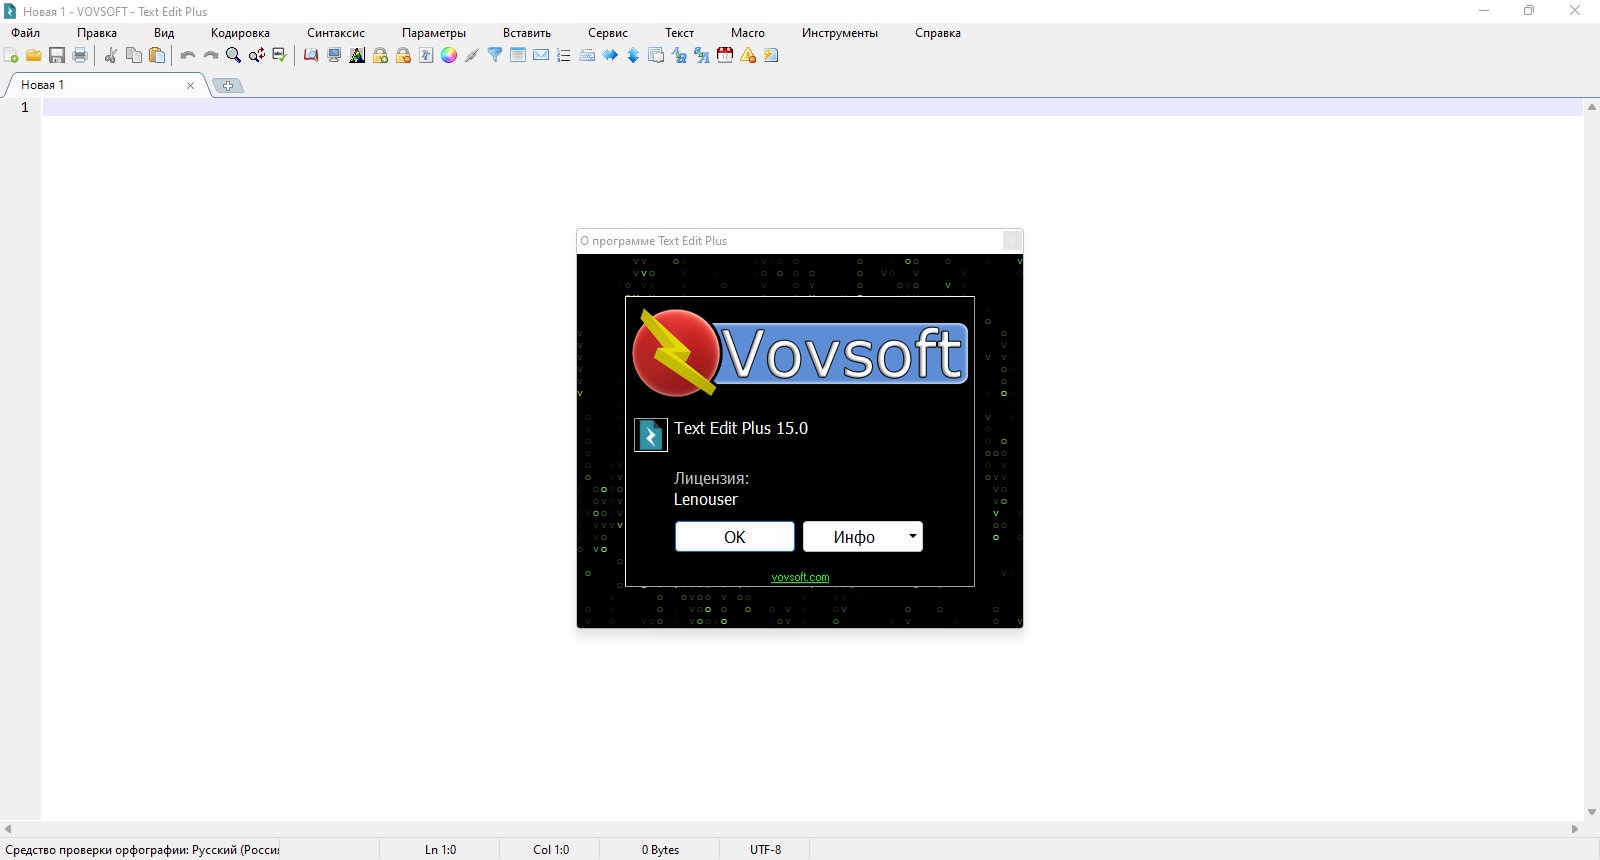Add a new tab with the plus button
Viewport: 1600px width, 860px height.
coord(228,86)
